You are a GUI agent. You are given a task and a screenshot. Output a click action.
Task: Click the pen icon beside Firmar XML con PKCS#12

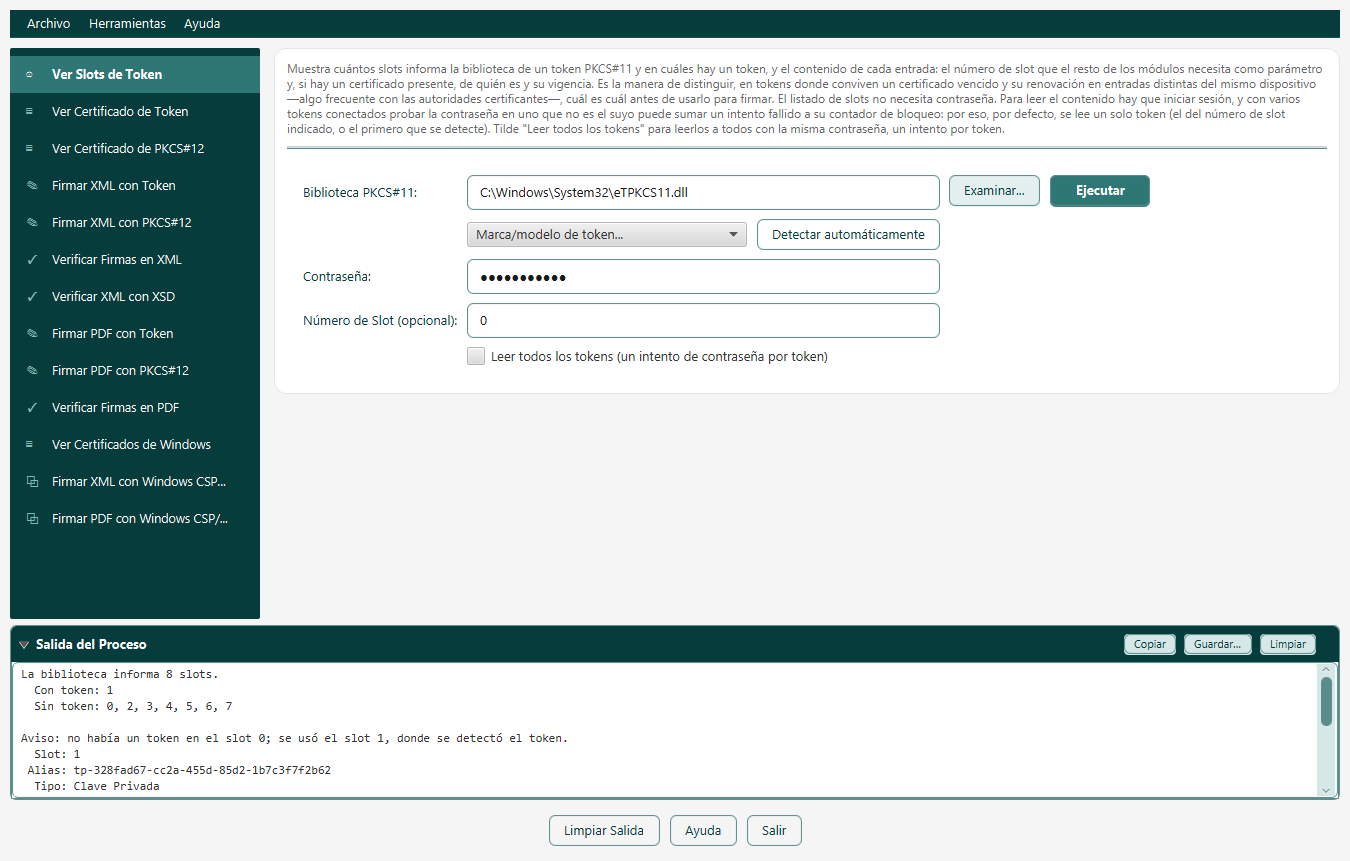30,222
